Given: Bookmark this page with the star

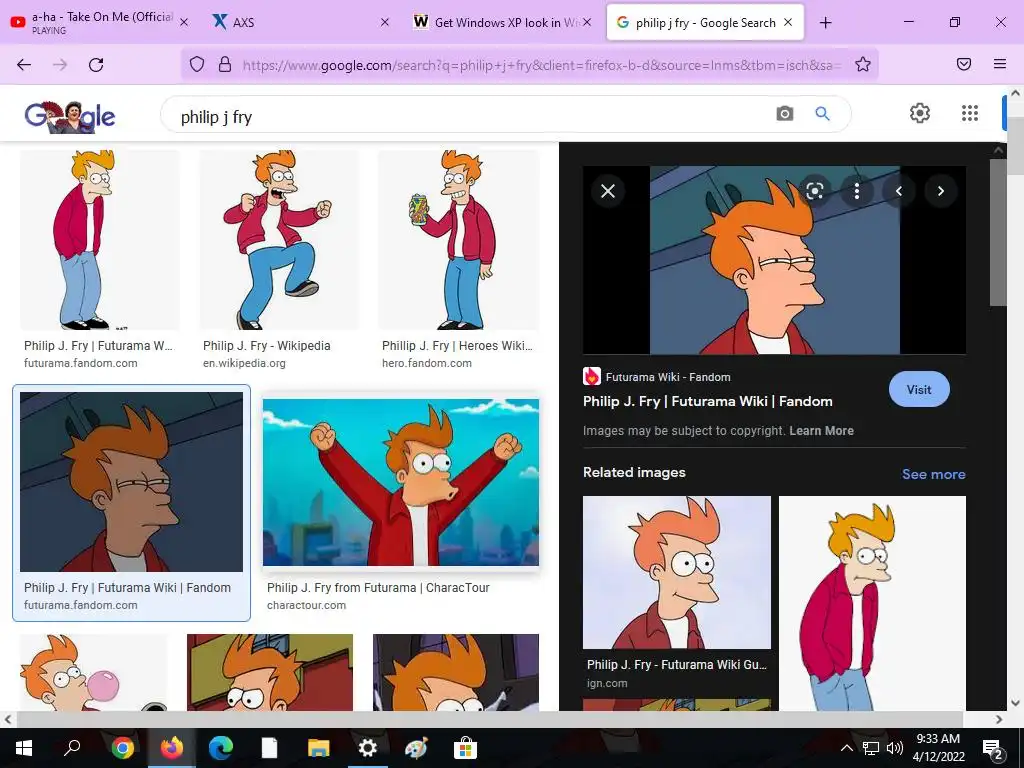Looking at the screenshot, I should coord(863,64).
